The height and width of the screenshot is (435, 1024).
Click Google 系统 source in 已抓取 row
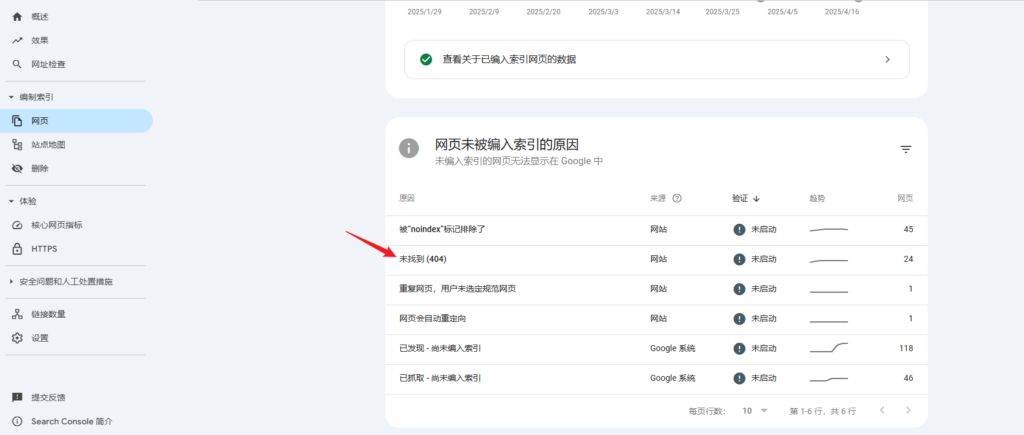click(x=673, y=379)
